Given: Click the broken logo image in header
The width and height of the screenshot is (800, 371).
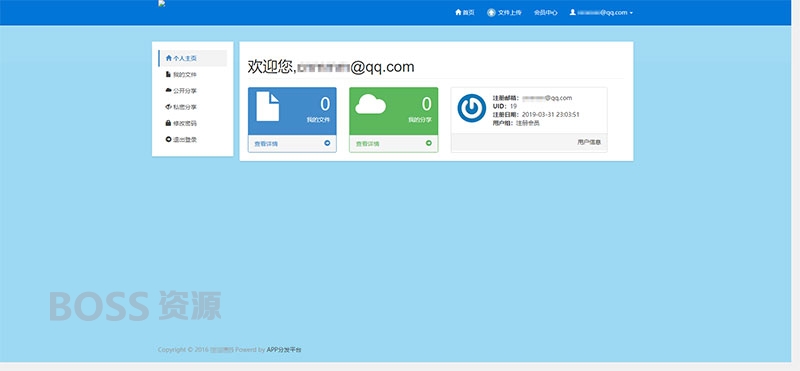Looking at the screenshot, I should (162, 4).
